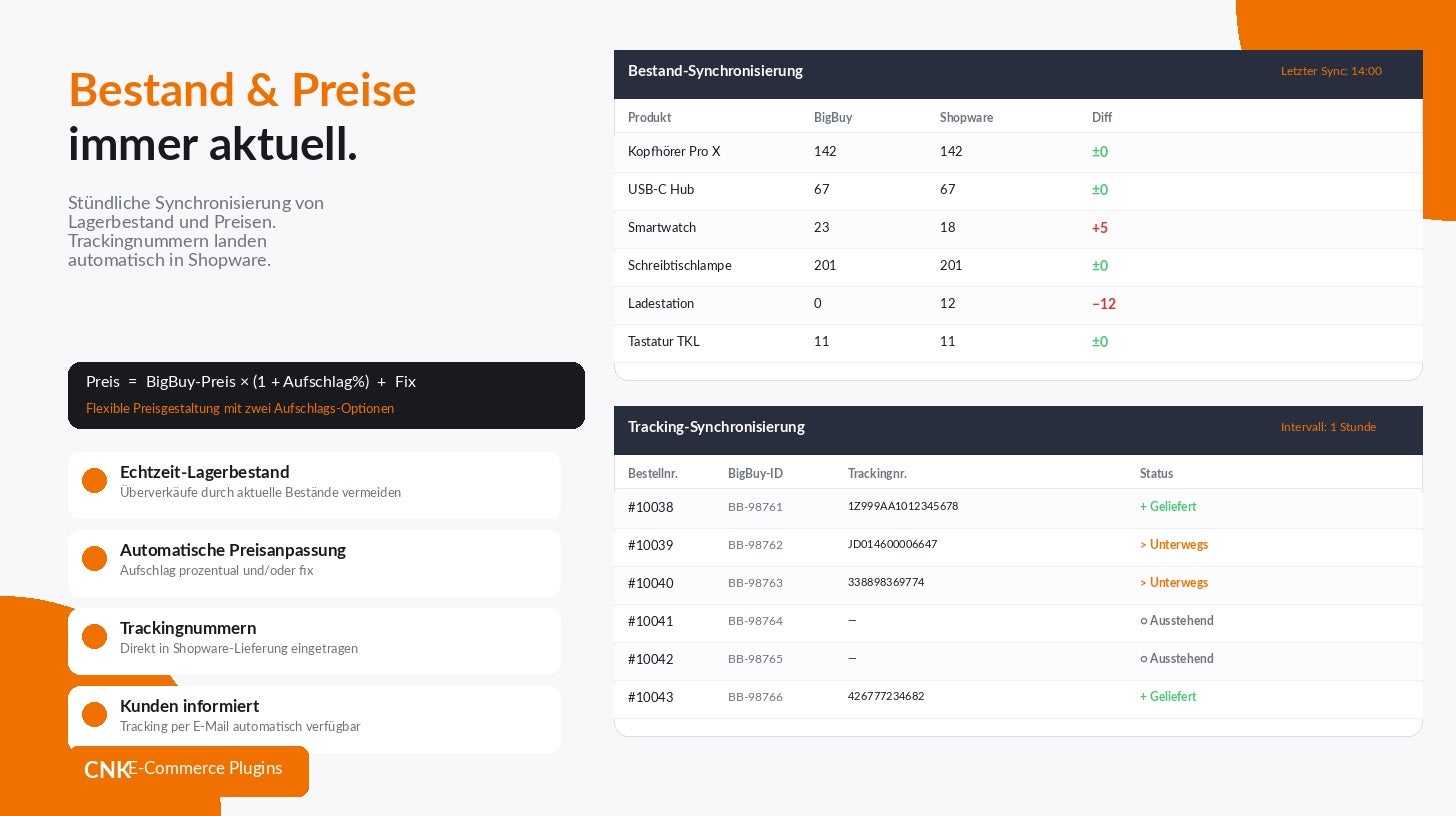The height and width of the screenshot is (816, 1456).
Task: Click the CNK logo badge
Action: click(x=188, y=770)
